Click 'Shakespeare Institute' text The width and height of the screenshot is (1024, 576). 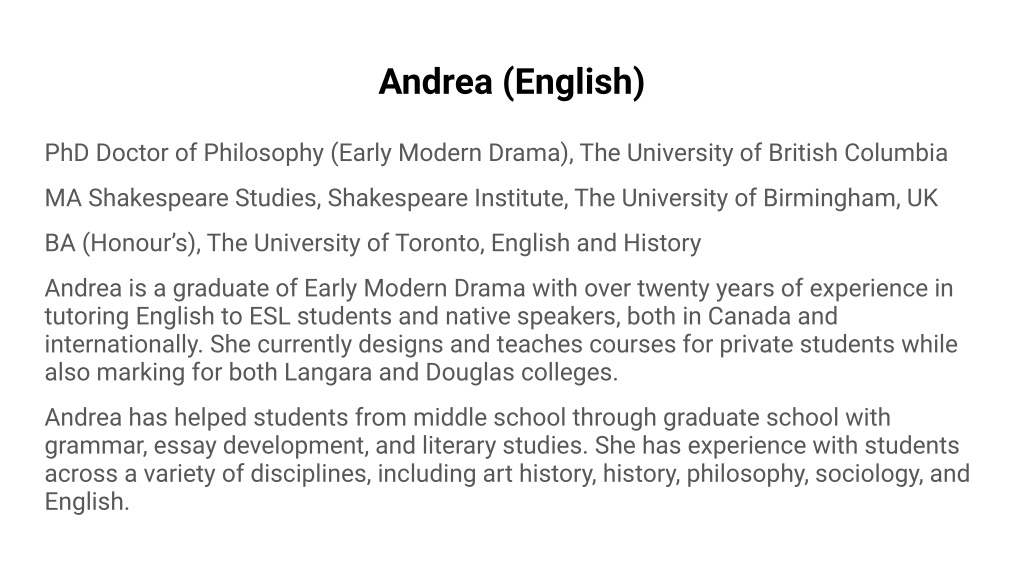pos(447,198)
